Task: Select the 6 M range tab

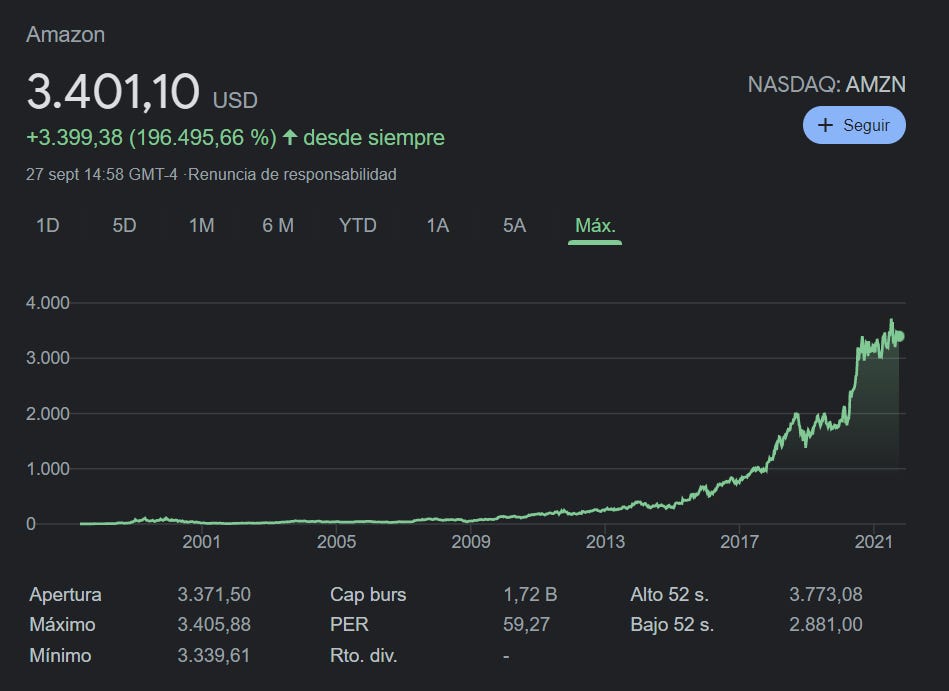Action: click(278, 226)
